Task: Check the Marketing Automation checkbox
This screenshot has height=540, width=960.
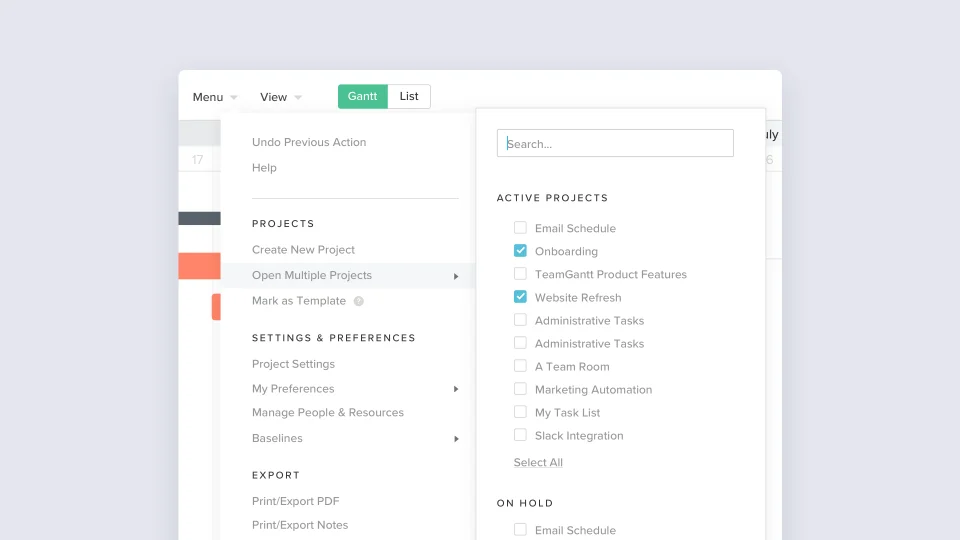Action: tap(520, 389)
